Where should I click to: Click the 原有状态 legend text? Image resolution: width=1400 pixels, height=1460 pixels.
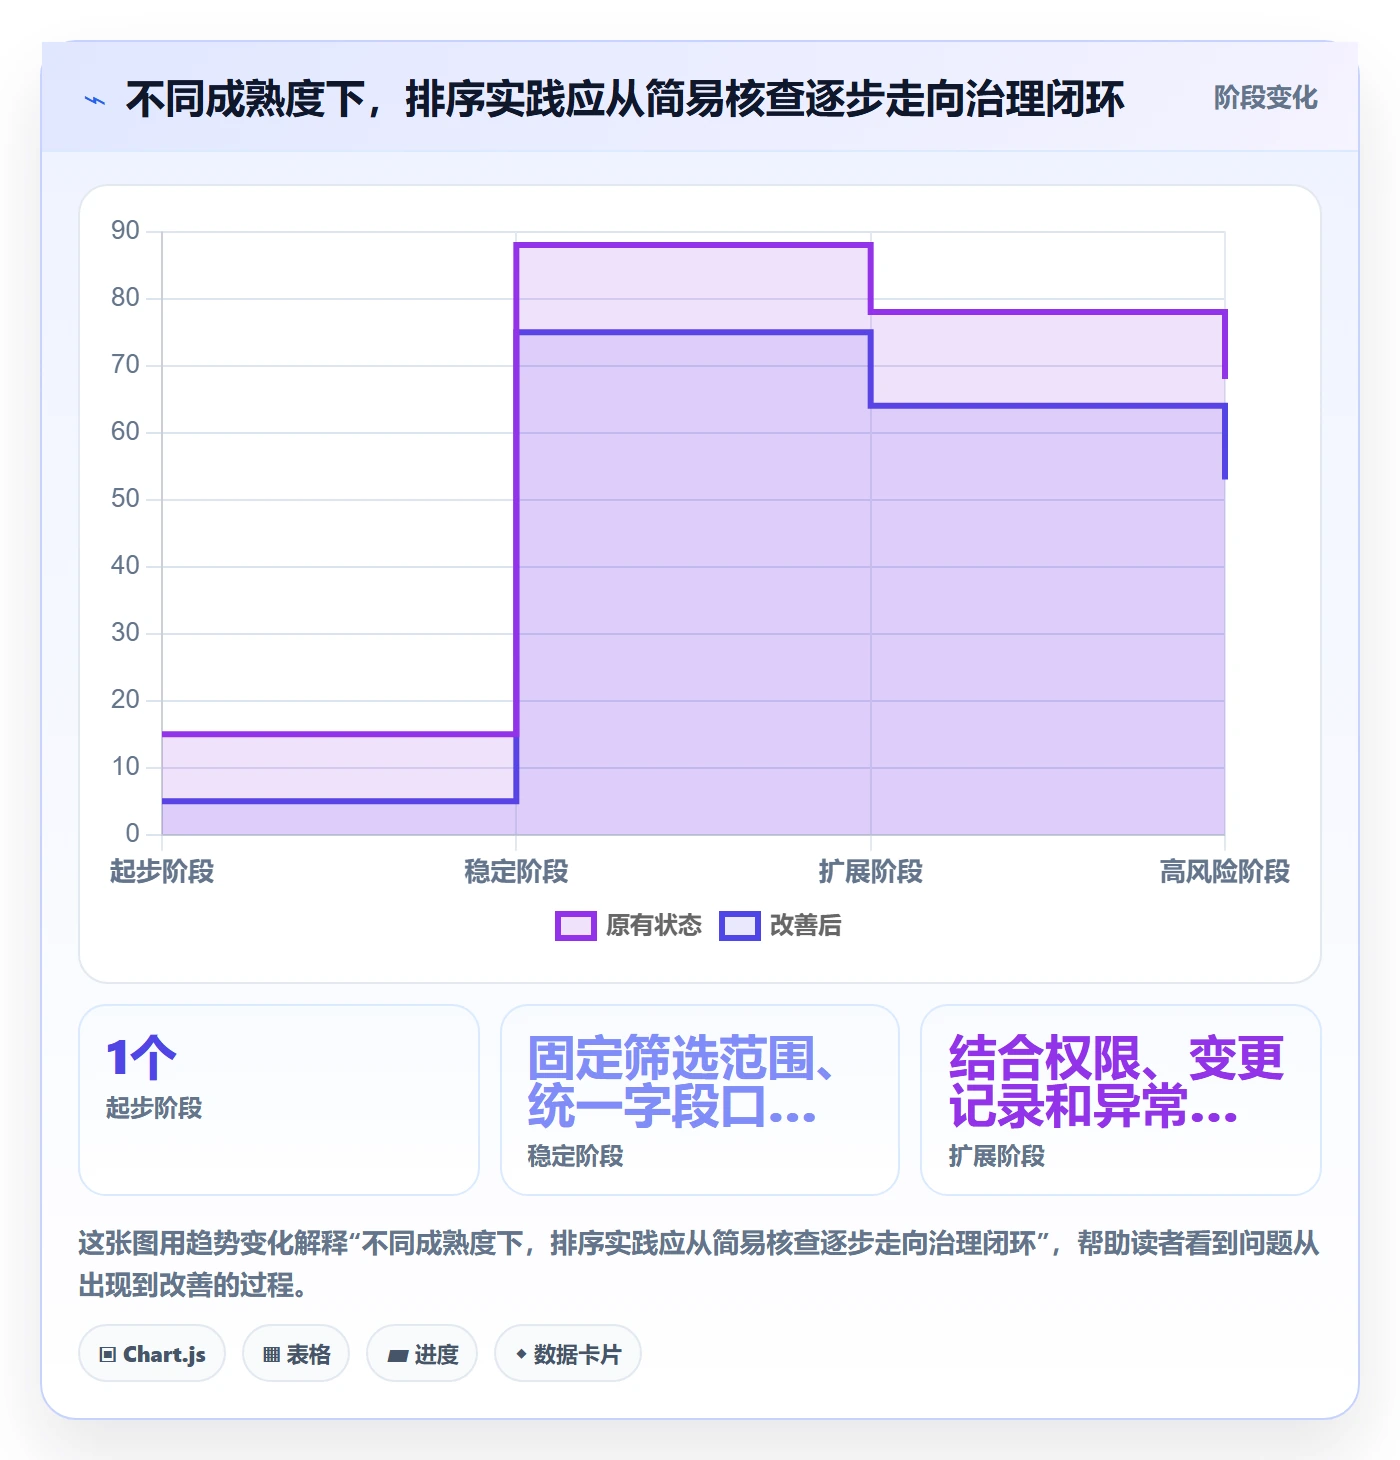pos(654,926)
